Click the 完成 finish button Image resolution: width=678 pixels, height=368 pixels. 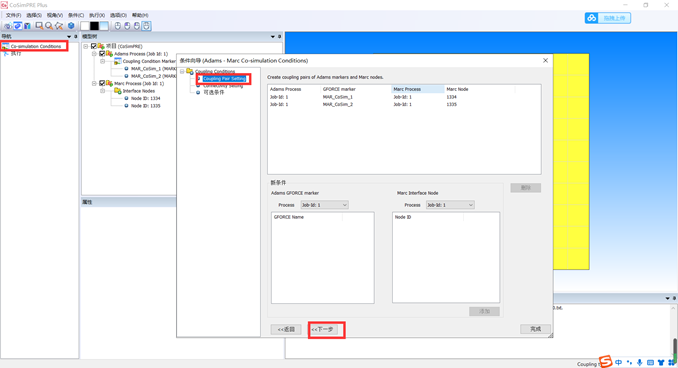click(535, 329)
